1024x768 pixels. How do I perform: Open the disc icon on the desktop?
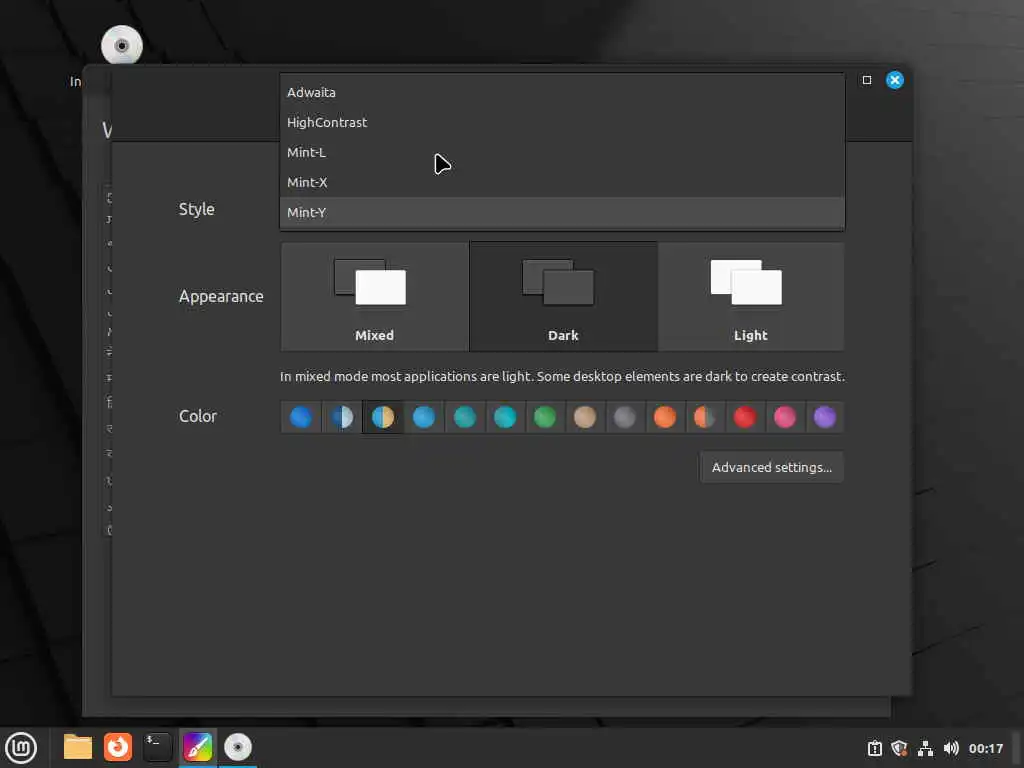122,45
